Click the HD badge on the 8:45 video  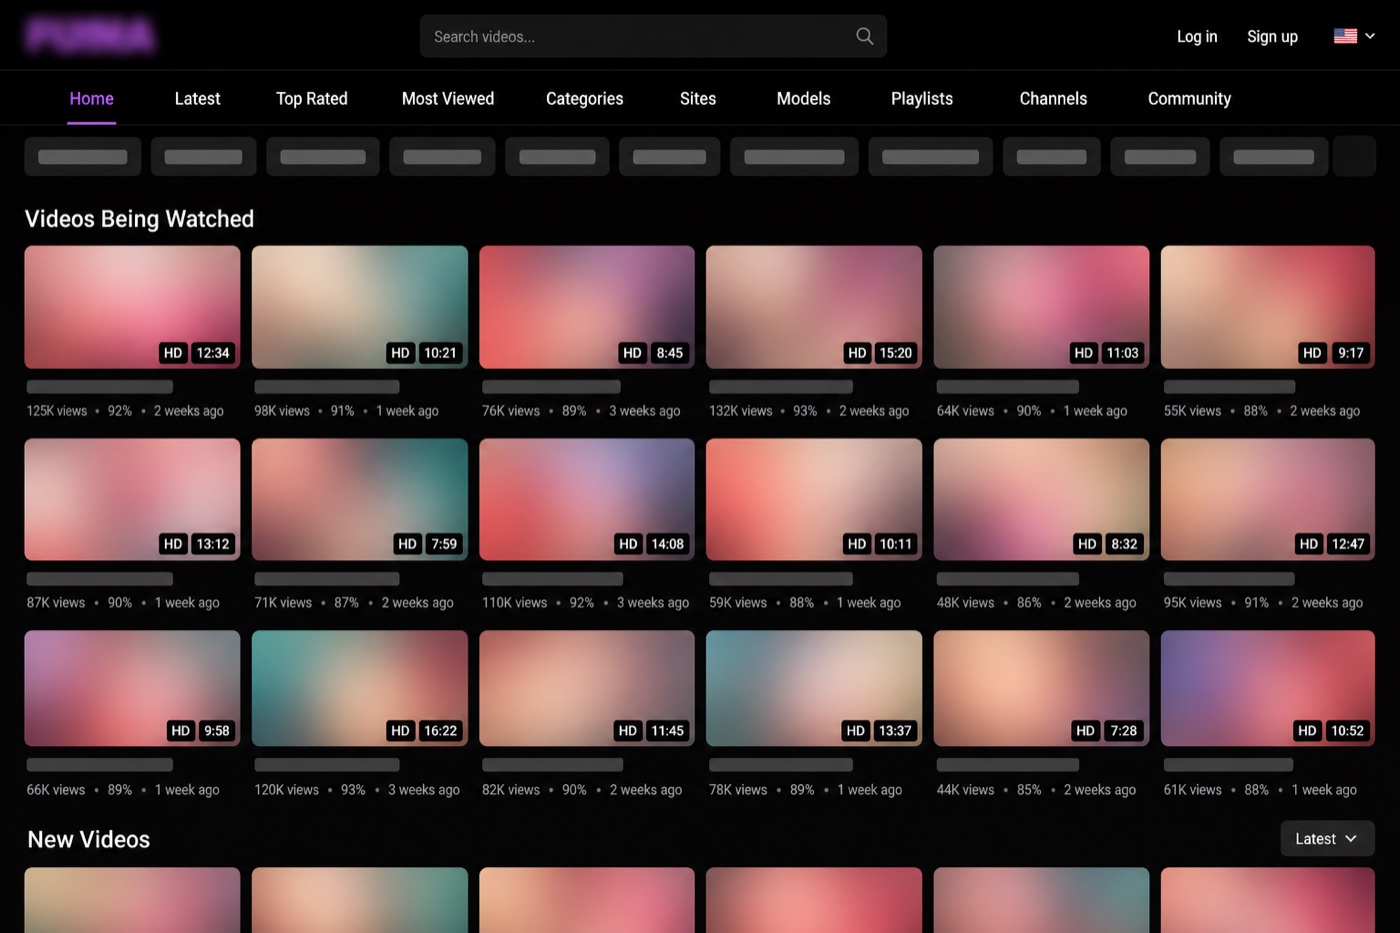pyautogui.click(x=632, y=353)
